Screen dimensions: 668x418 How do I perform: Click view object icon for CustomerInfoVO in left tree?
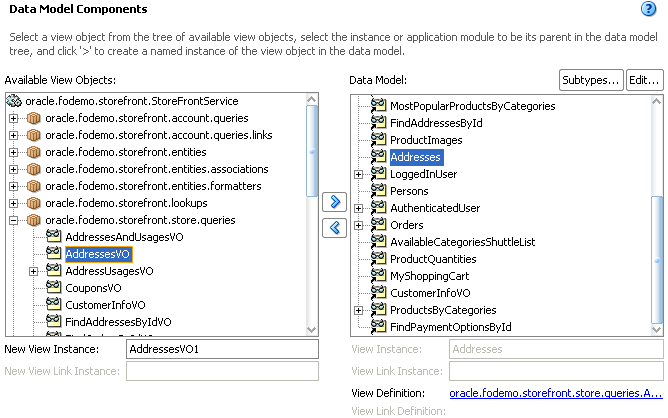[x=53, y=304]
